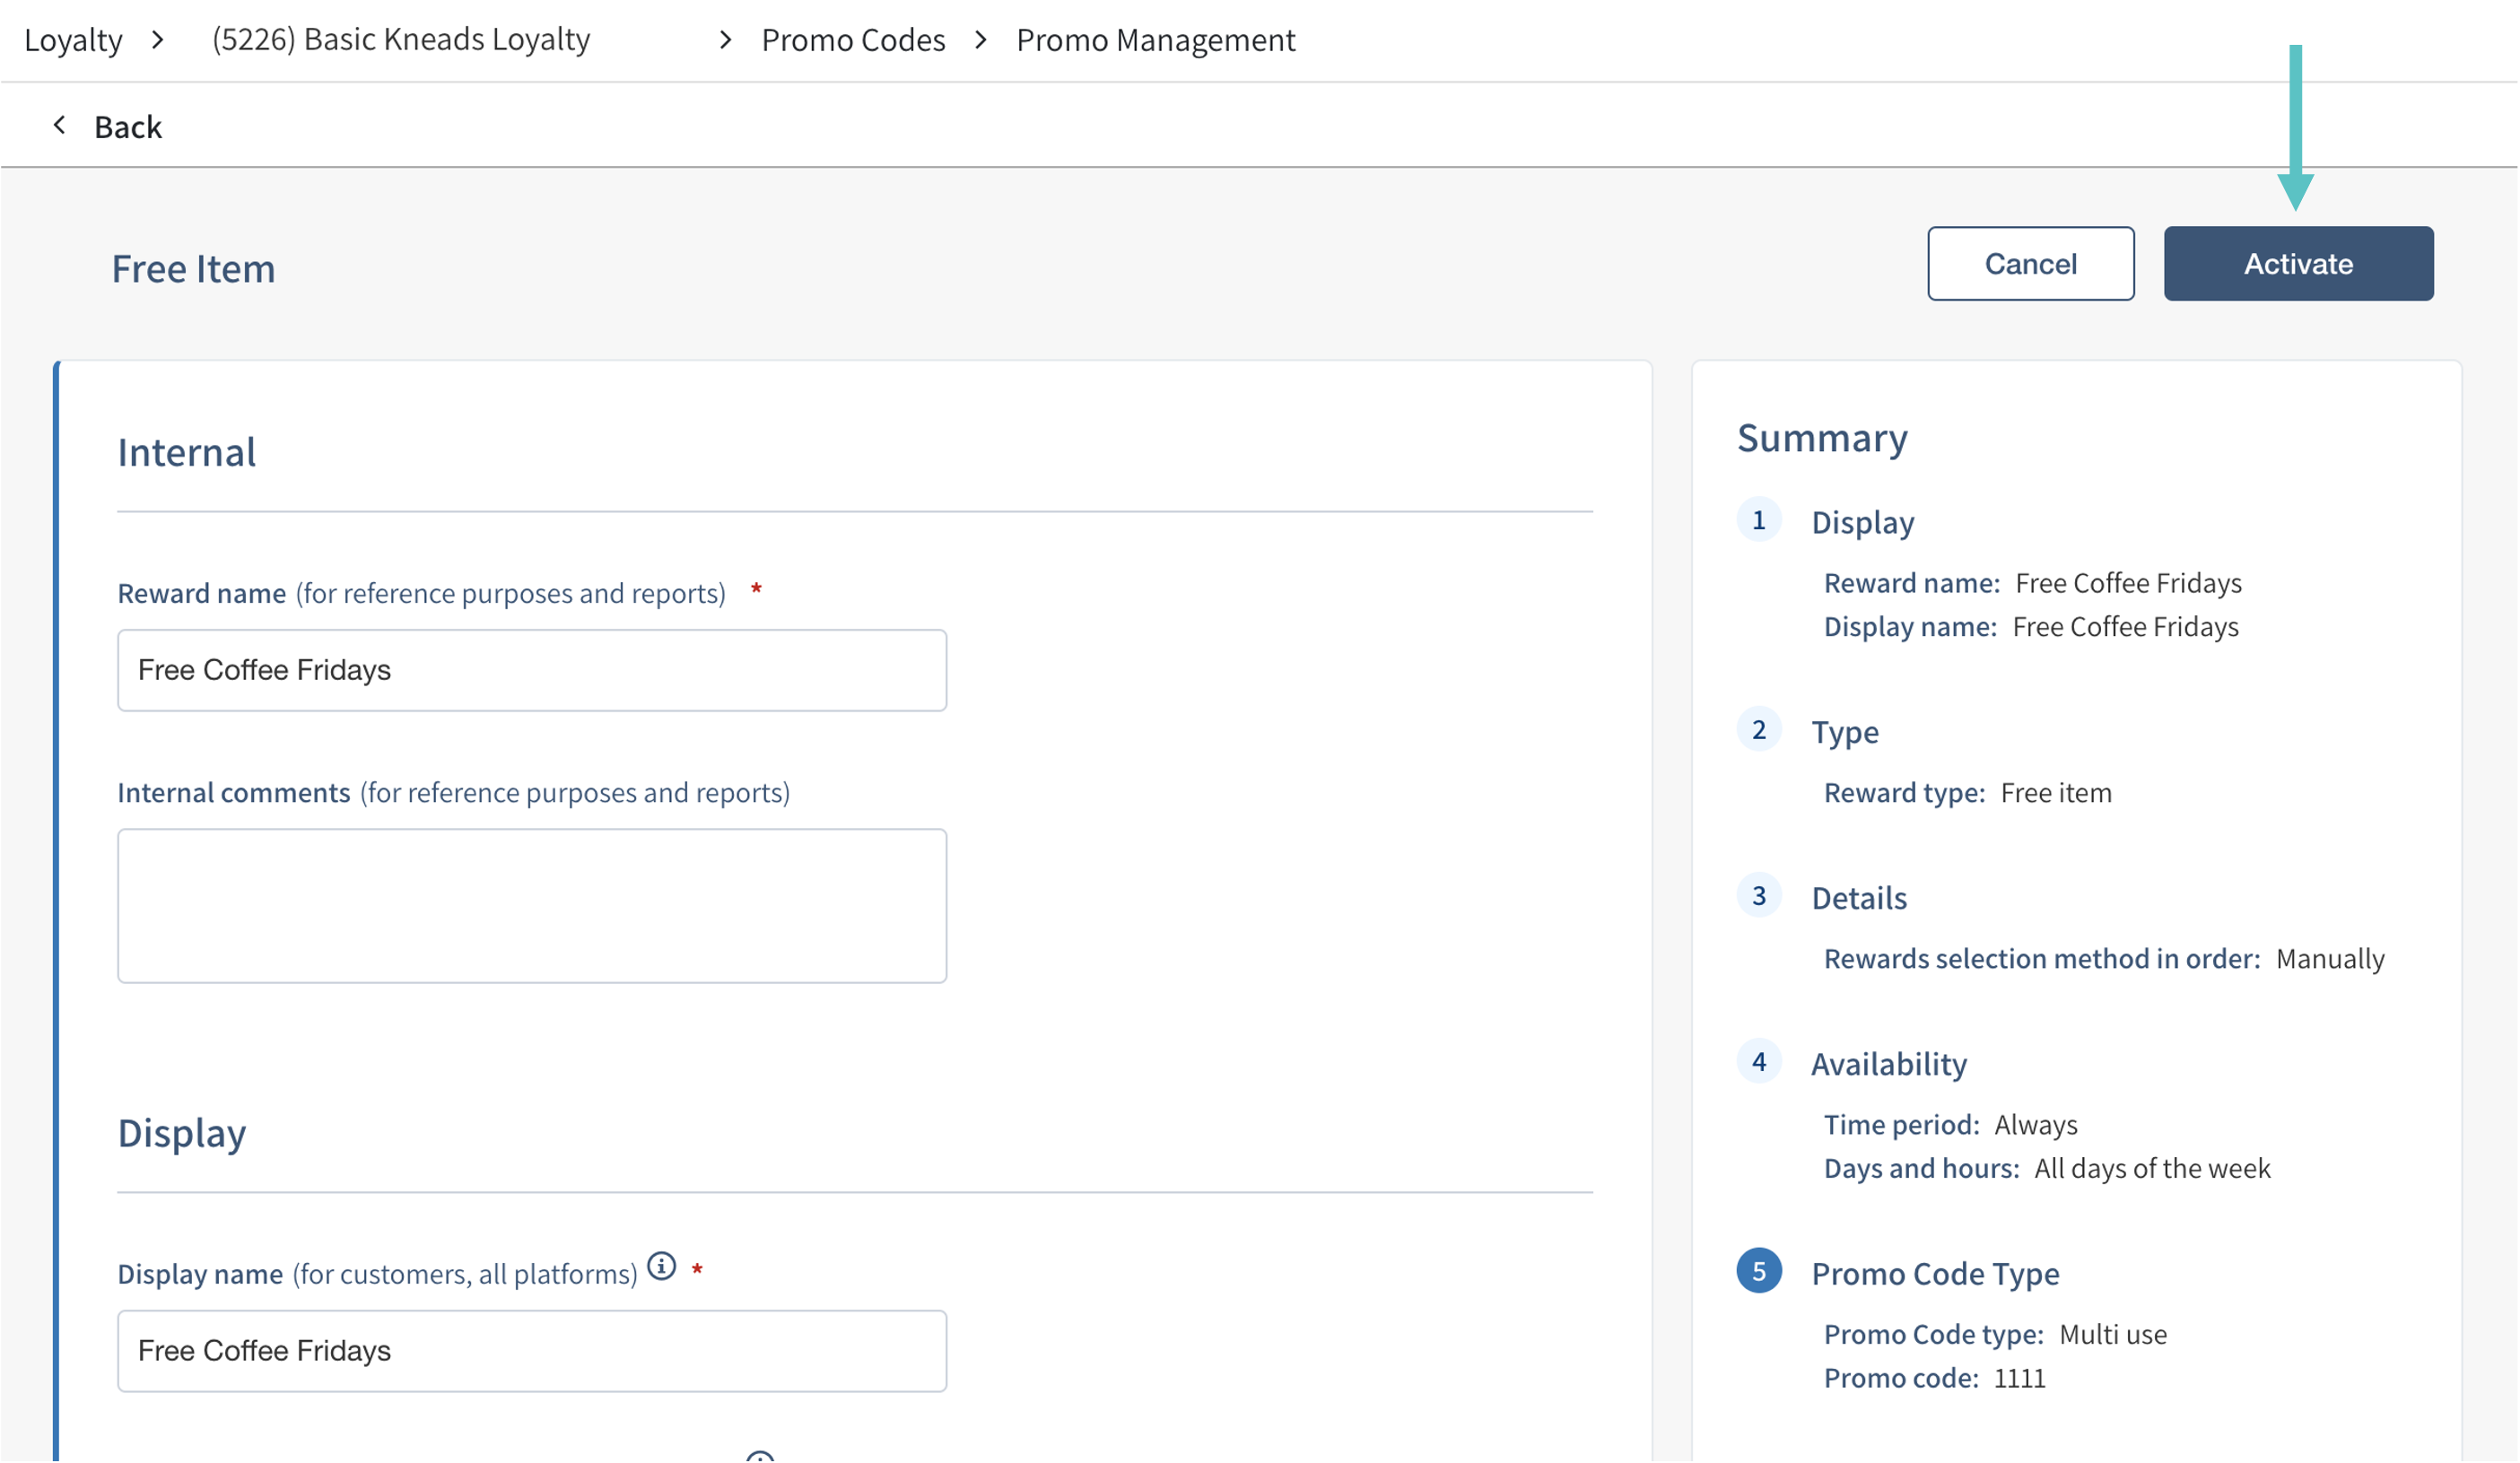2520x1463 pixels.
Task: Go to the Promo Codes breadcrumb
Action: tap(852, 40)
